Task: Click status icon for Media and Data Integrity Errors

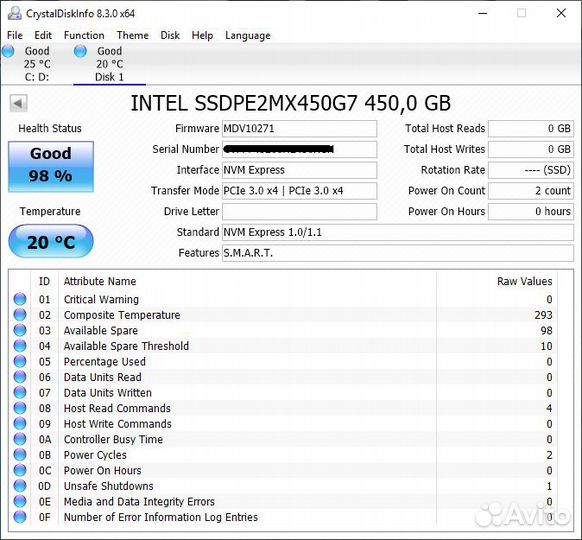Action: point(20,501)
